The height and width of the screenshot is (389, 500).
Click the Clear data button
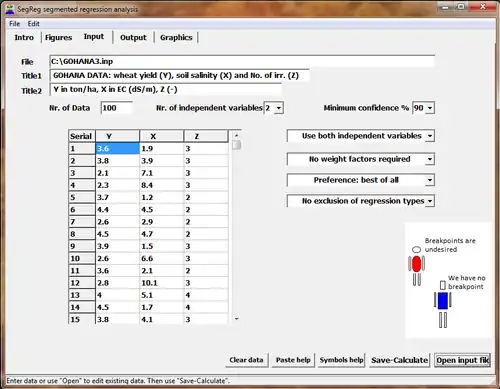(246, 360)
